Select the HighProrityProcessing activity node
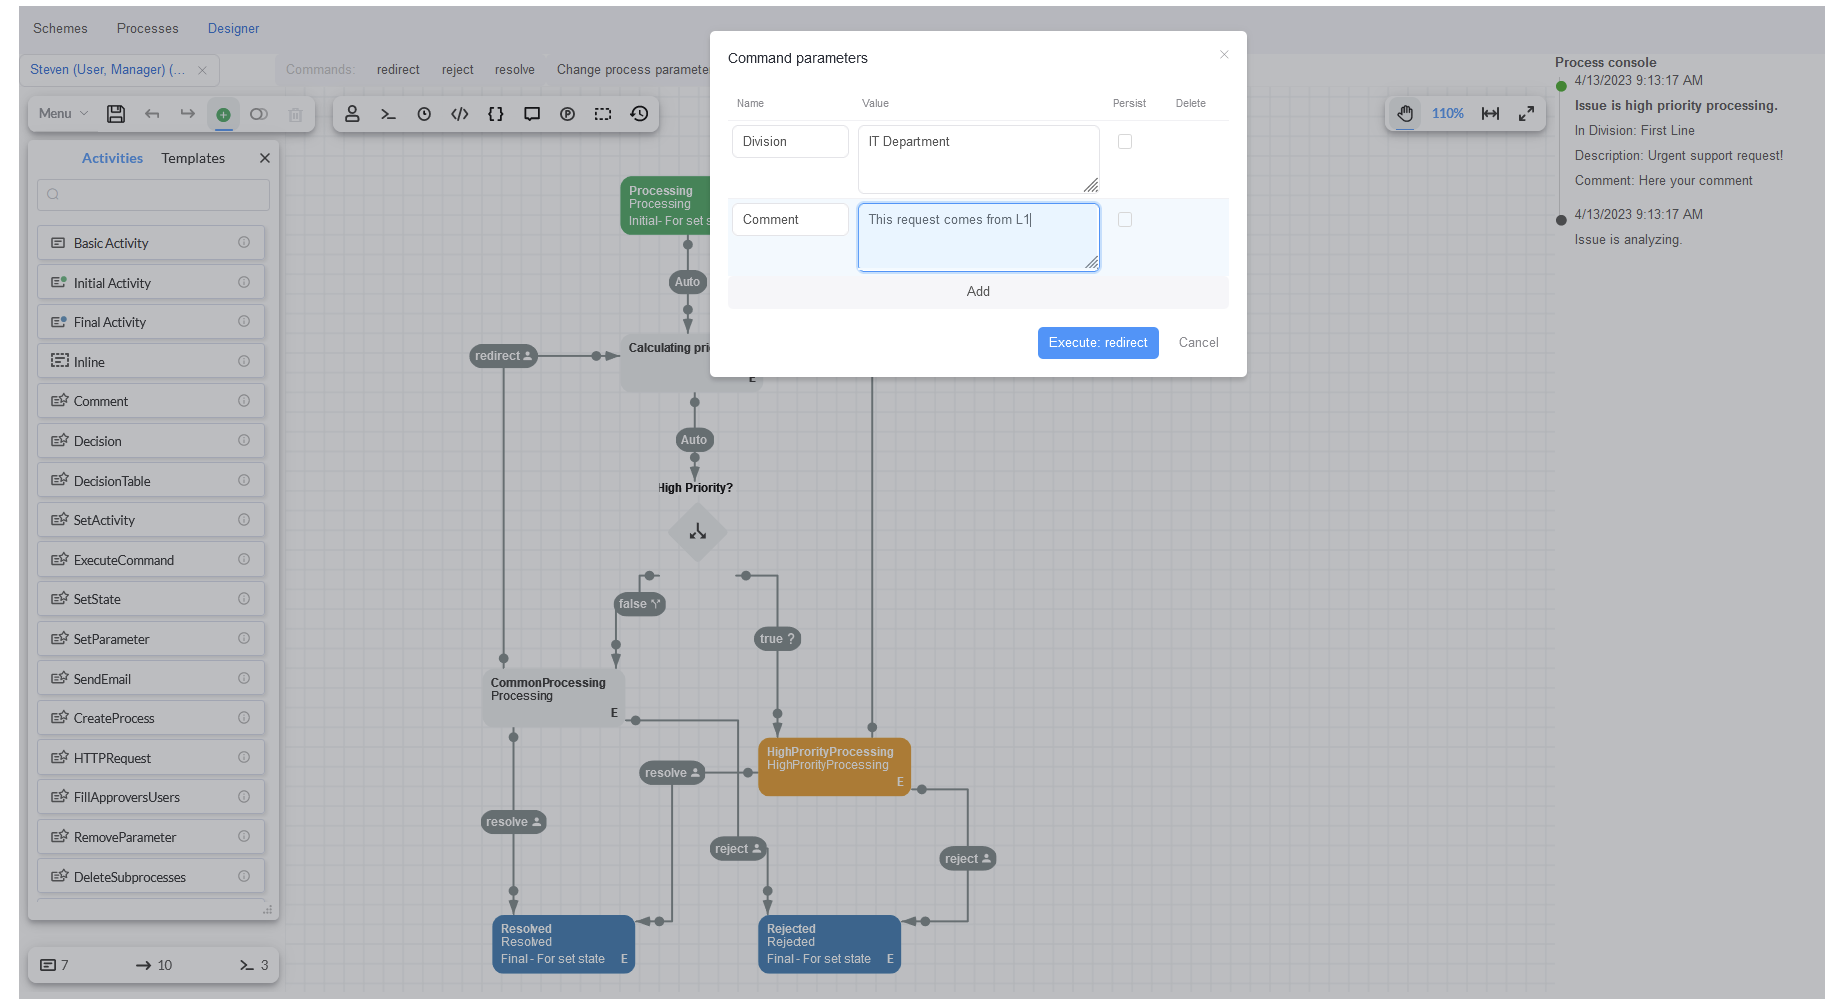 [x=834, y=767]
